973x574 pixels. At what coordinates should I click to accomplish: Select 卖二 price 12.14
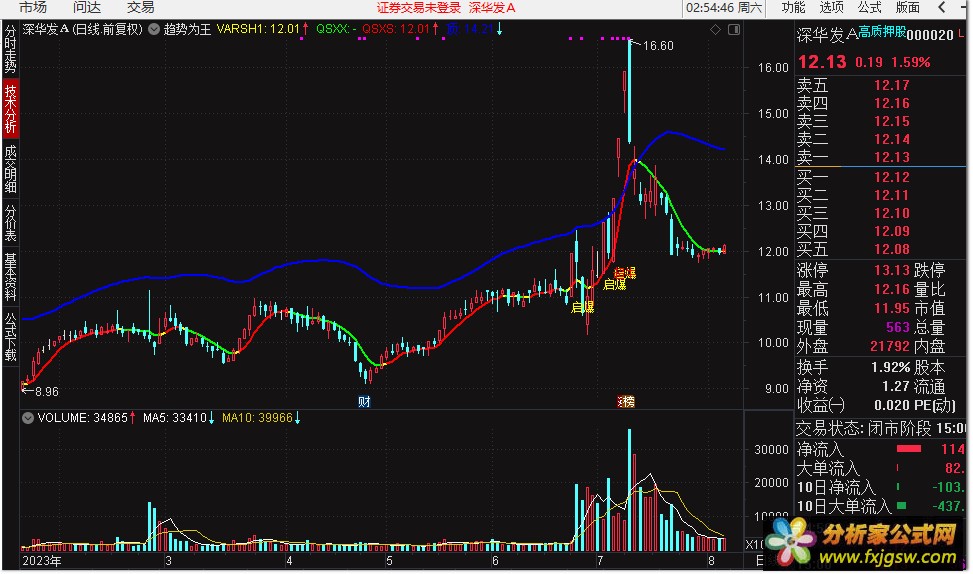[892, 140]
